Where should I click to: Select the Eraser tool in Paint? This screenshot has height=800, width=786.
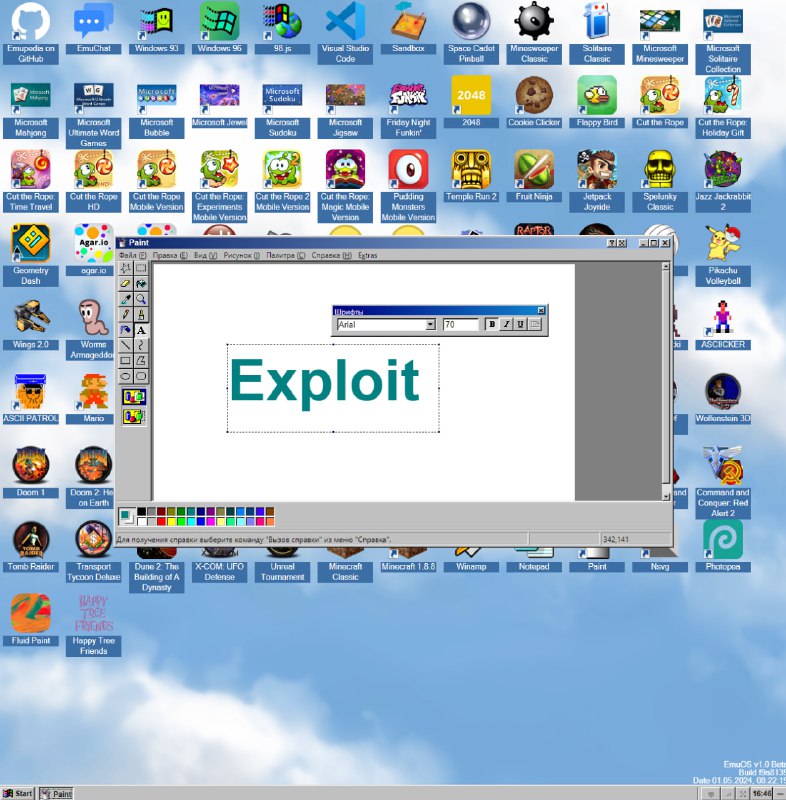point(126,284)
